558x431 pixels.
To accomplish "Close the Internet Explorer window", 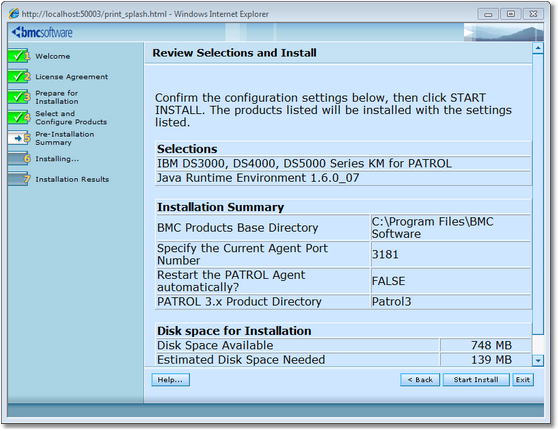I will pos(533,14).
